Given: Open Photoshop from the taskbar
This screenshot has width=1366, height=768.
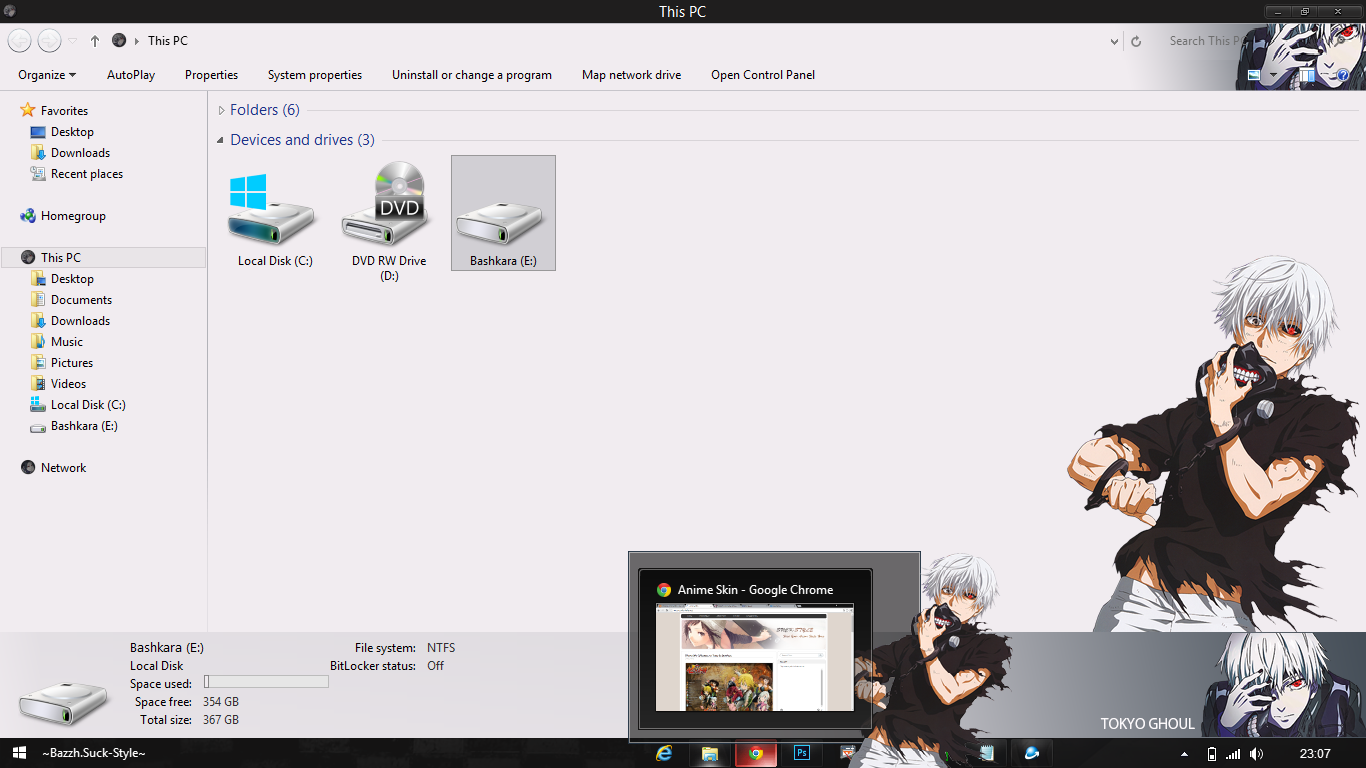Looking at the screenshot, I should [x=801, y=753].
